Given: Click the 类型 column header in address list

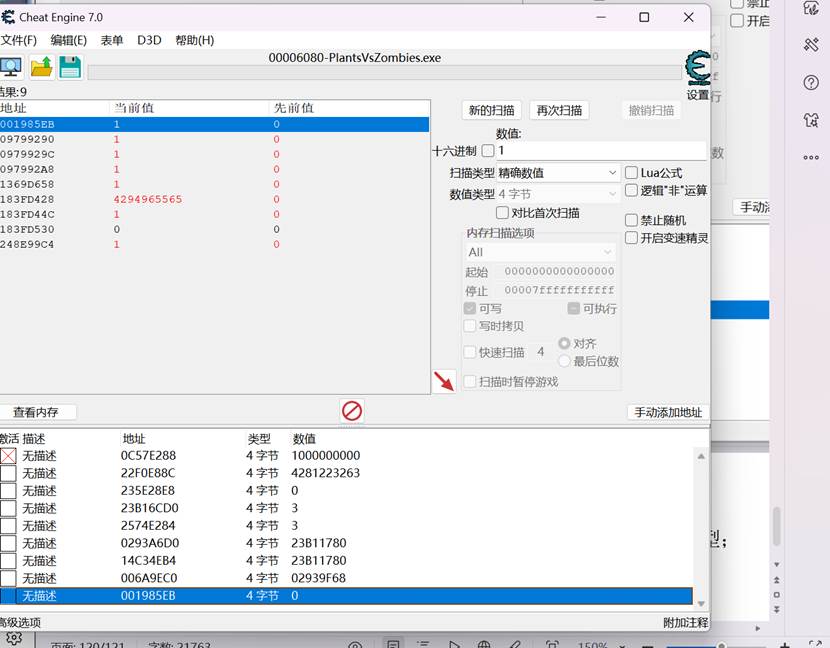Looking at the screenshot, I should [259, 439].
